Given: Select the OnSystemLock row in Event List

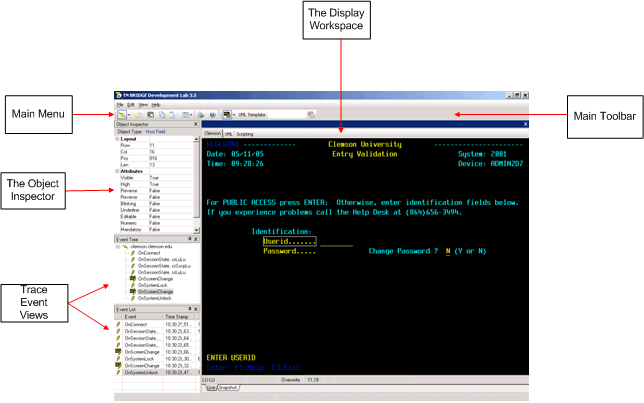Looking at the screenshot, I should coord(157,359).
